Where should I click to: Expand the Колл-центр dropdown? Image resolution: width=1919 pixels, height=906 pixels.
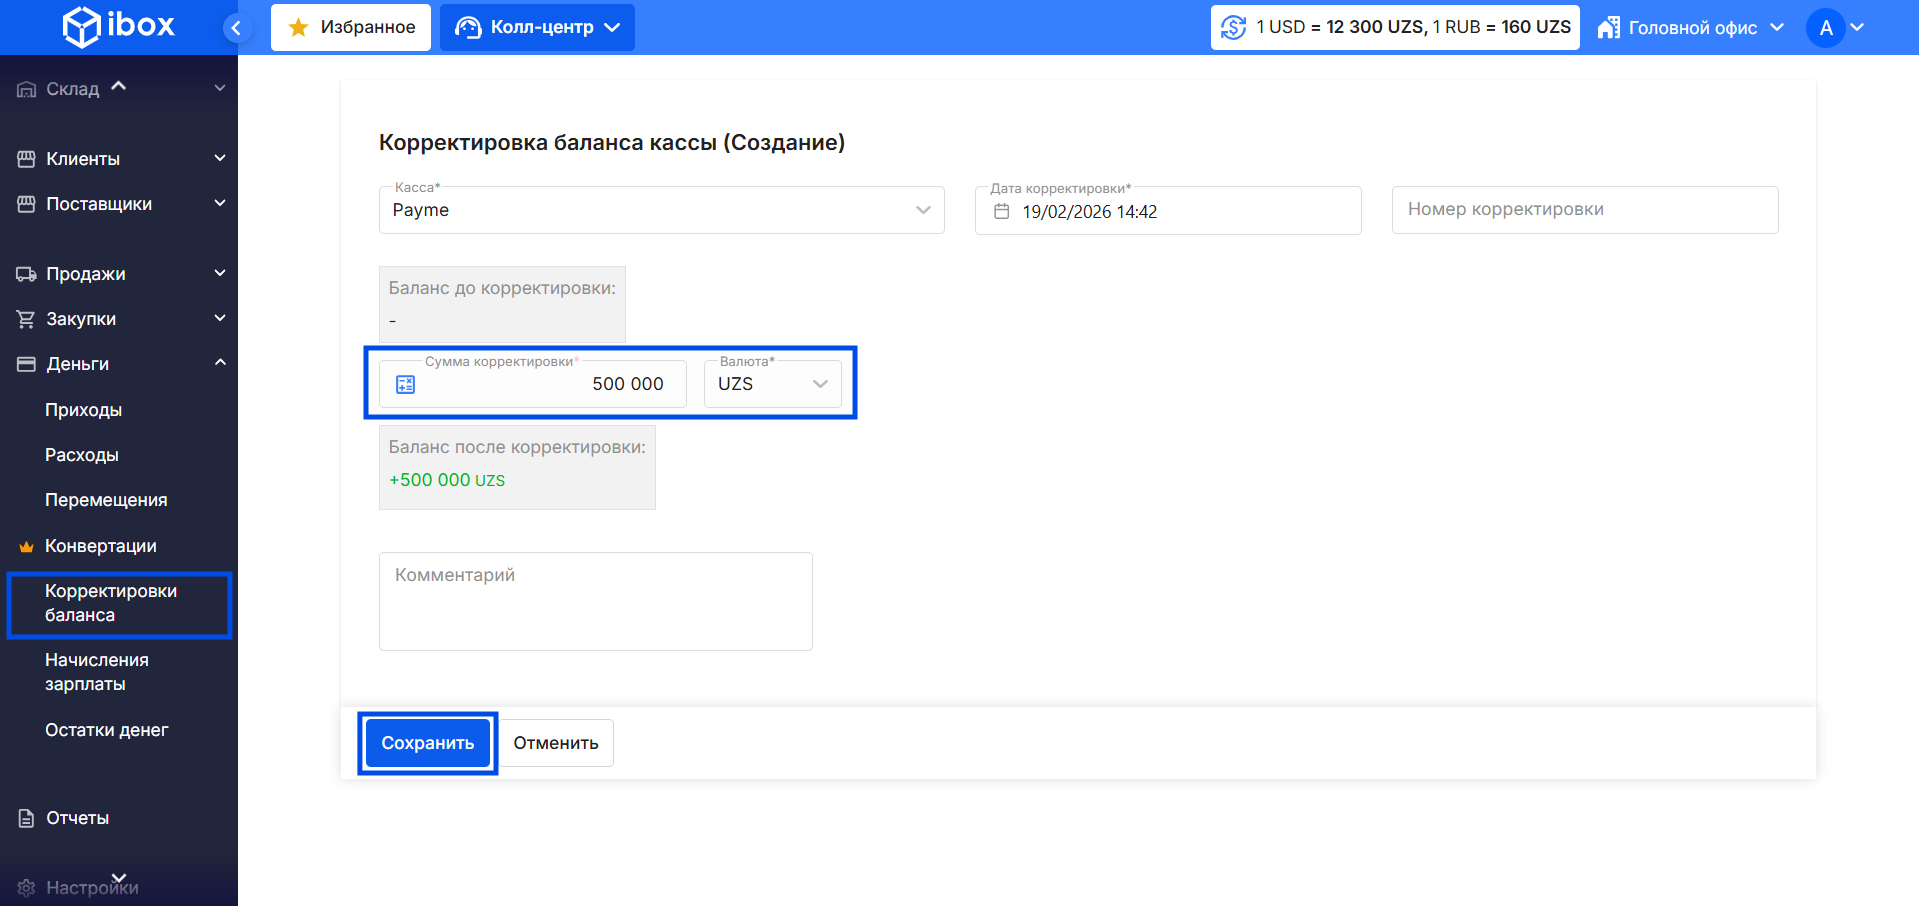(x=537, y=27)
